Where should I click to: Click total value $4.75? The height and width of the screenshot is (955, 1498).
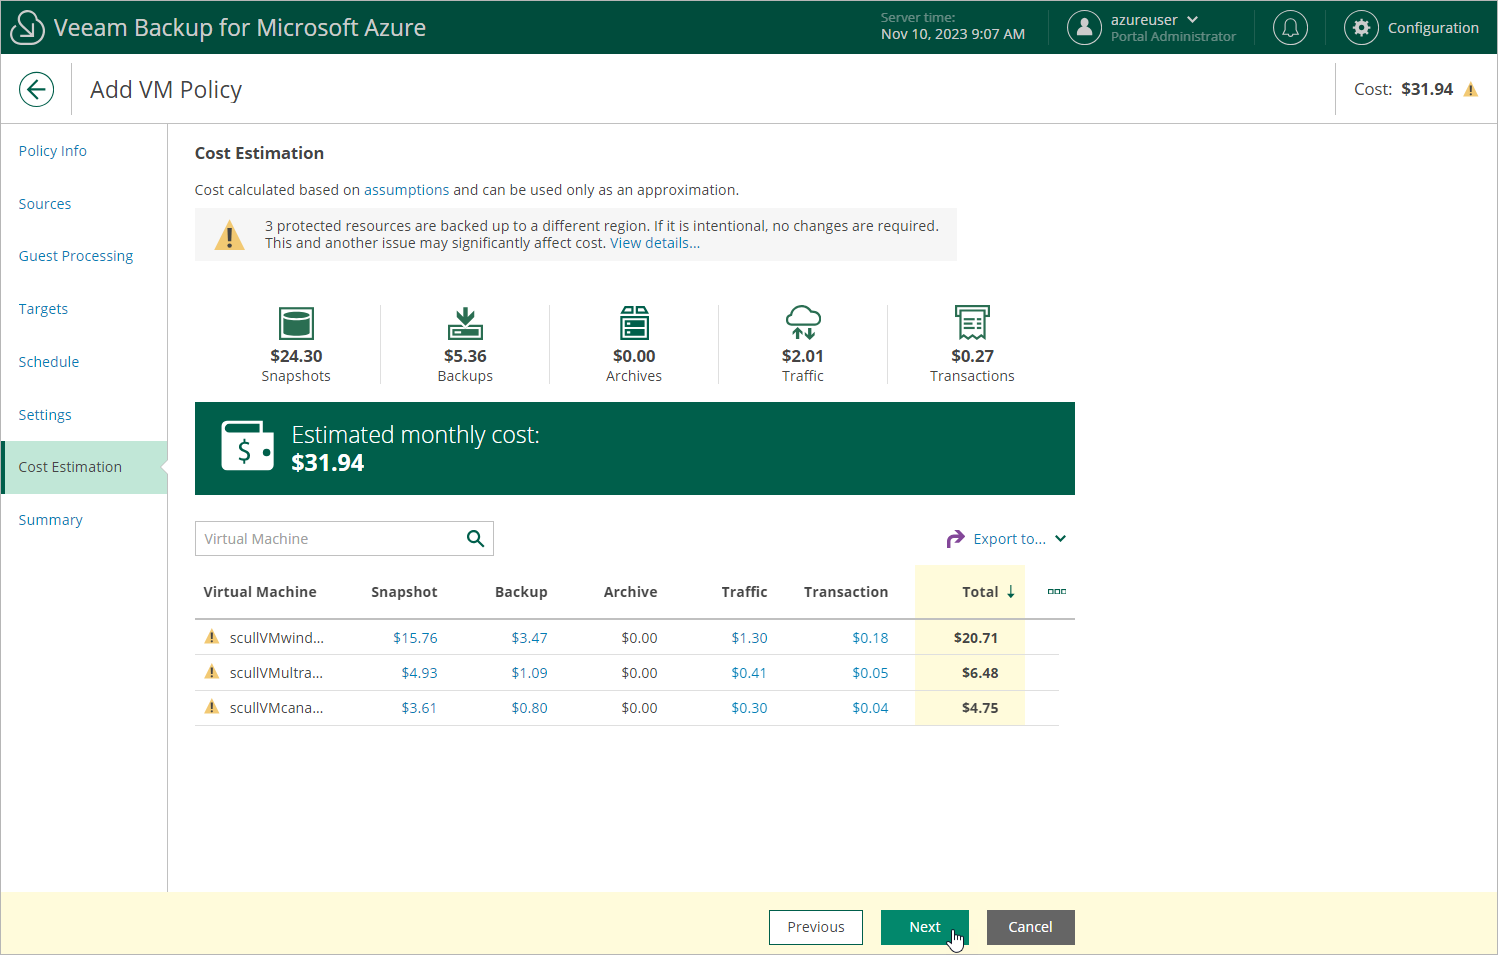click(980, 708)
